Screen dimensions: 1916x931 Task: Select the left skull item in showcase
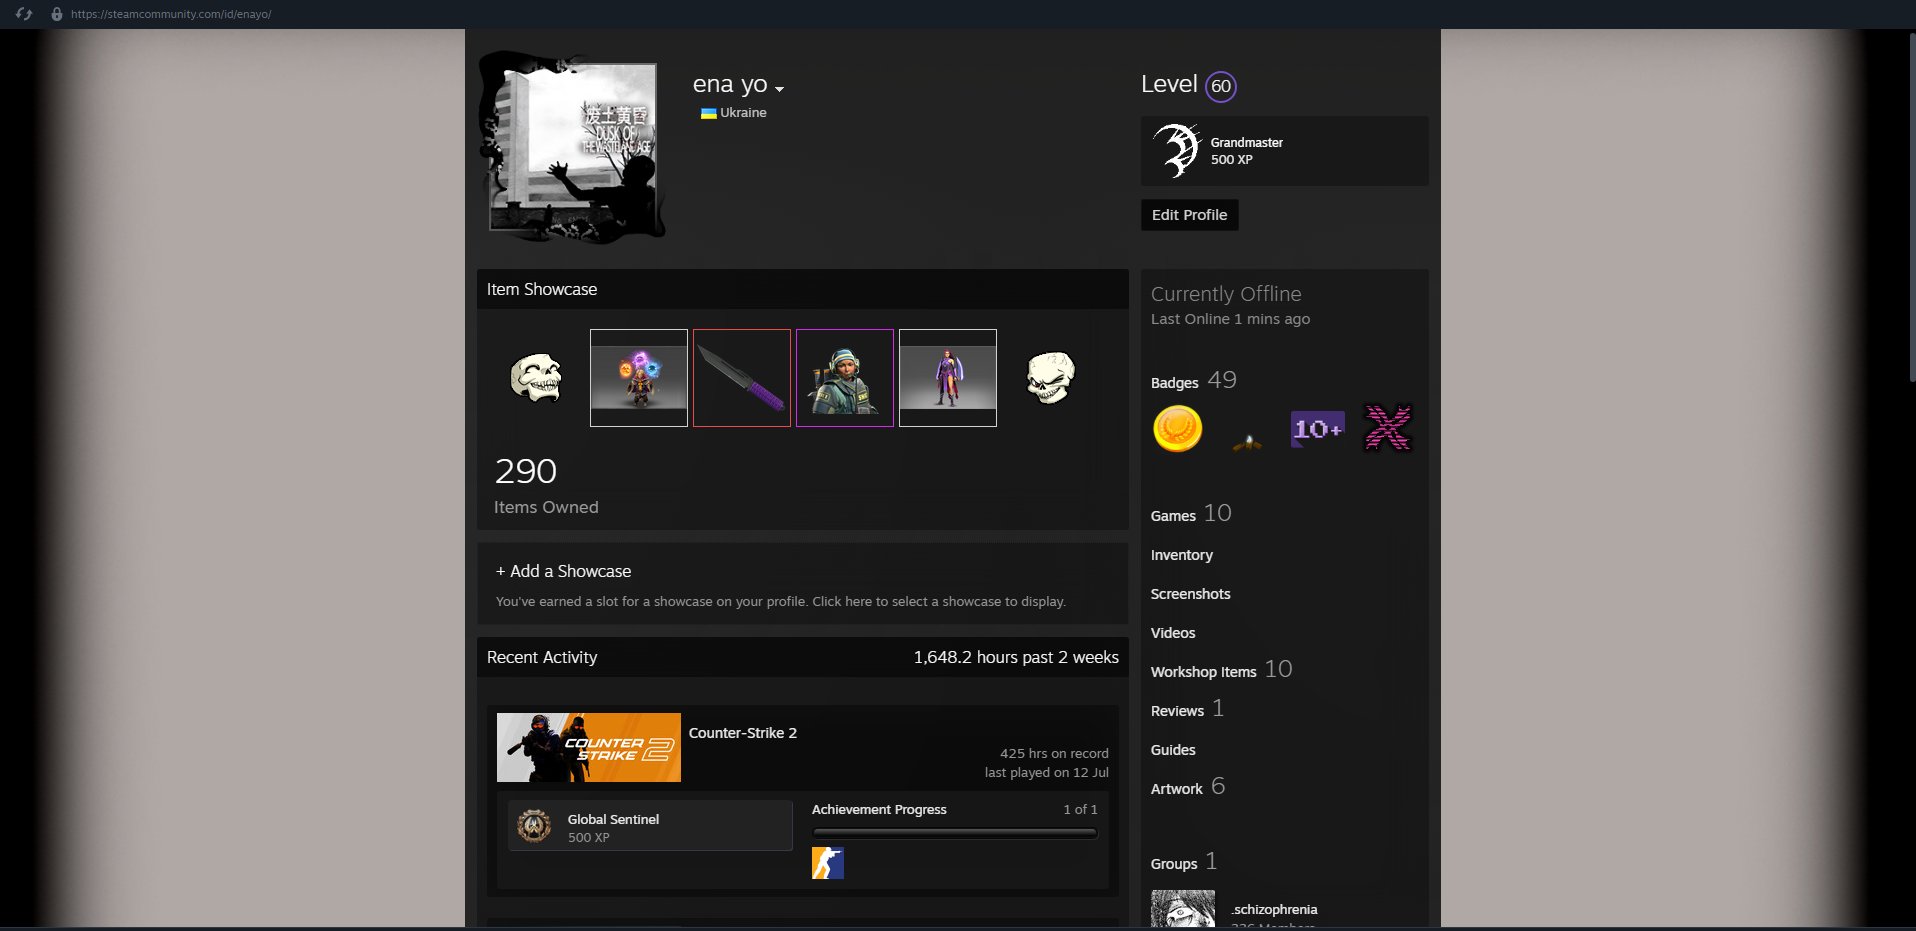[x=536, y=378]
